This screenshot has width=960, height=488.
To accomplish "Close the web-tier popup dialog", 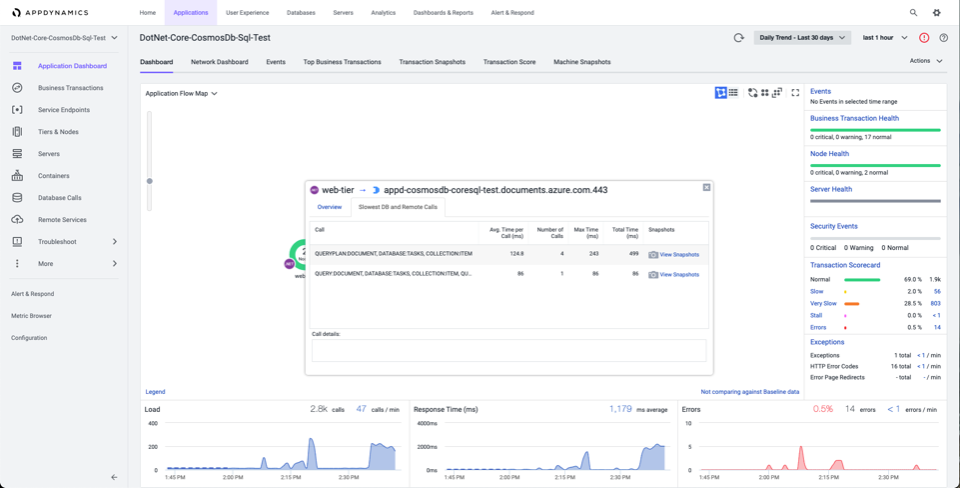I will [x=707, y=187].
